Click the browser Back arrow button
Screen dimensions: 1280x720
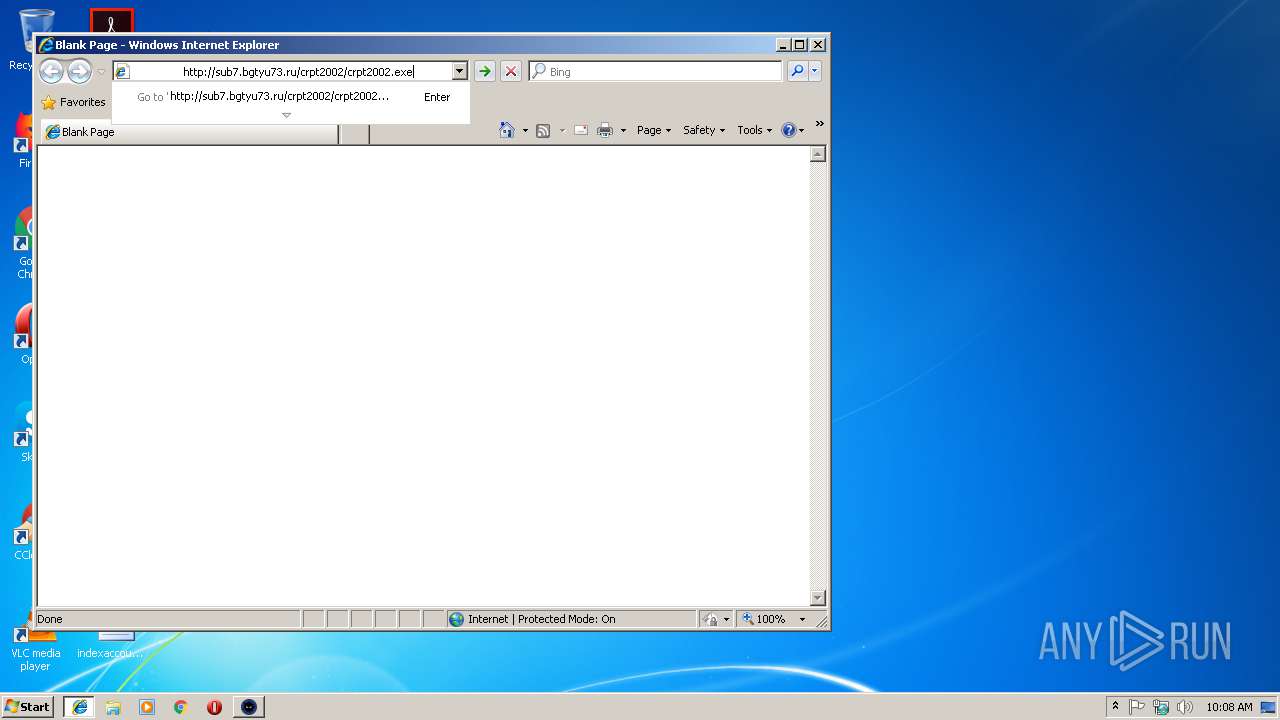(52, 71)
